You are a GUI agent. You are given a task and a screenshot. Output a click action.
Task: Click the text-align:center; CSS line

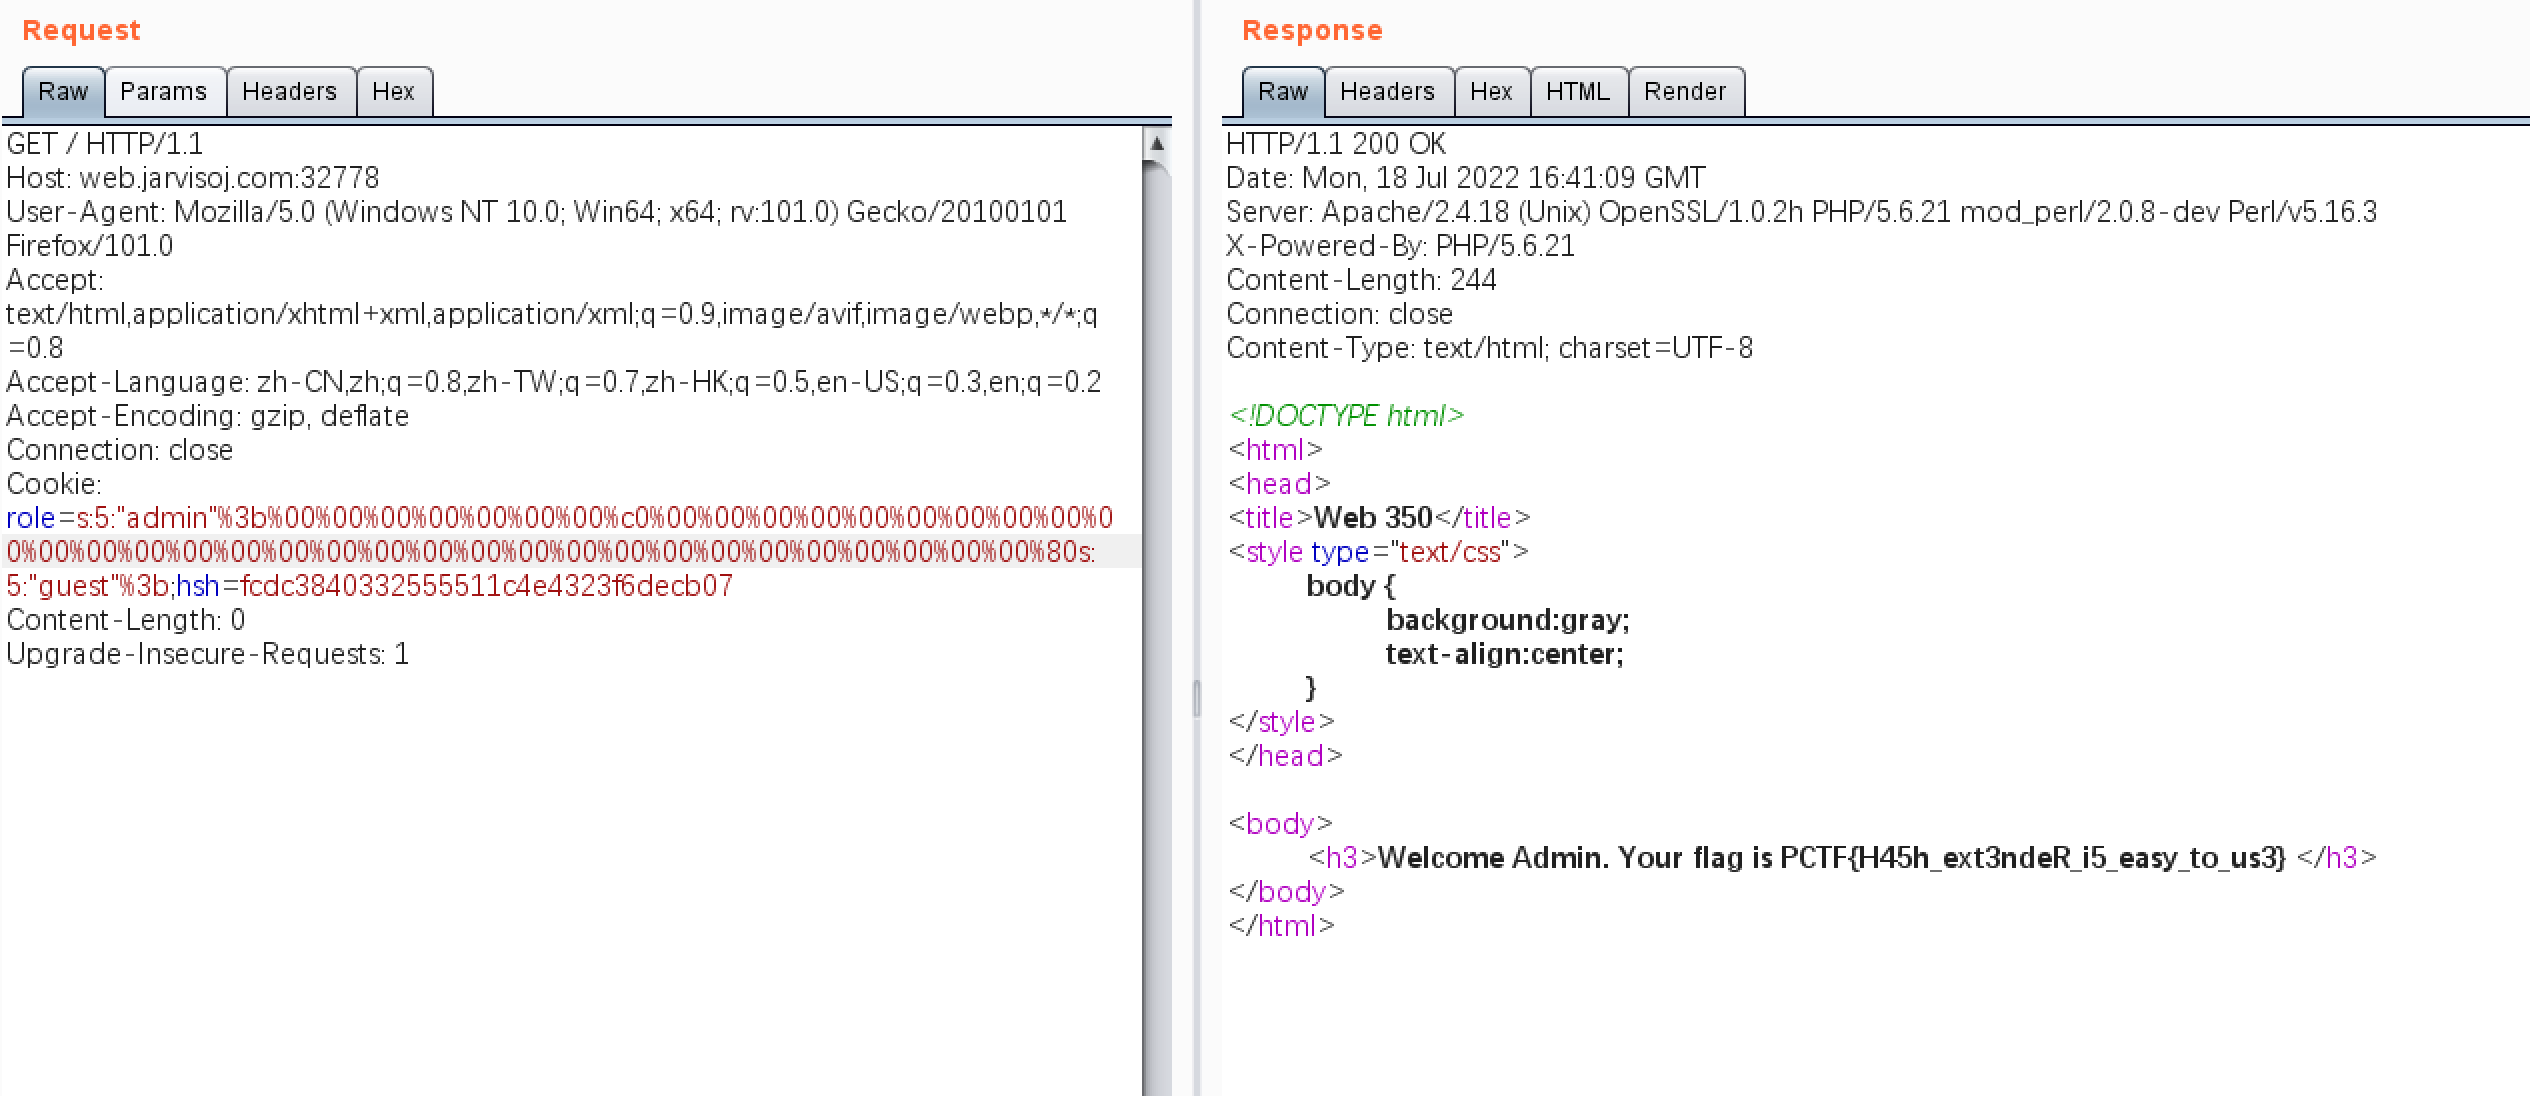[x=1505, y=654]
